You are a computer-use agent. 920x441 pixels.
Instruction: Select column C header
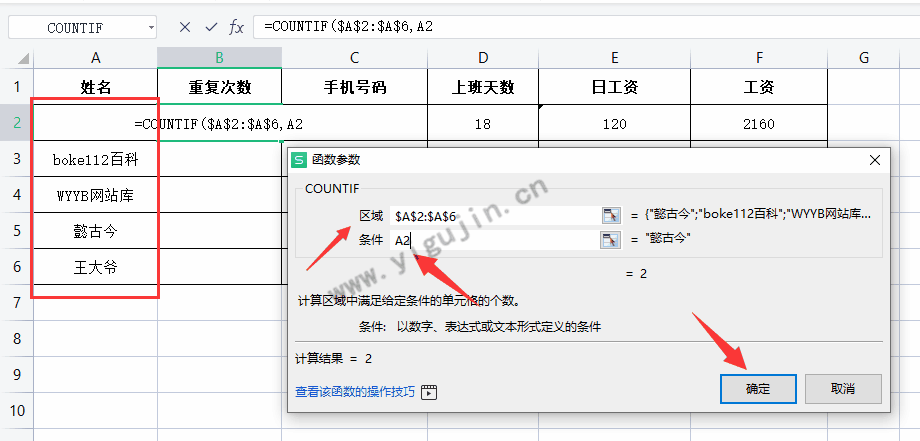(x=354, y=57)
